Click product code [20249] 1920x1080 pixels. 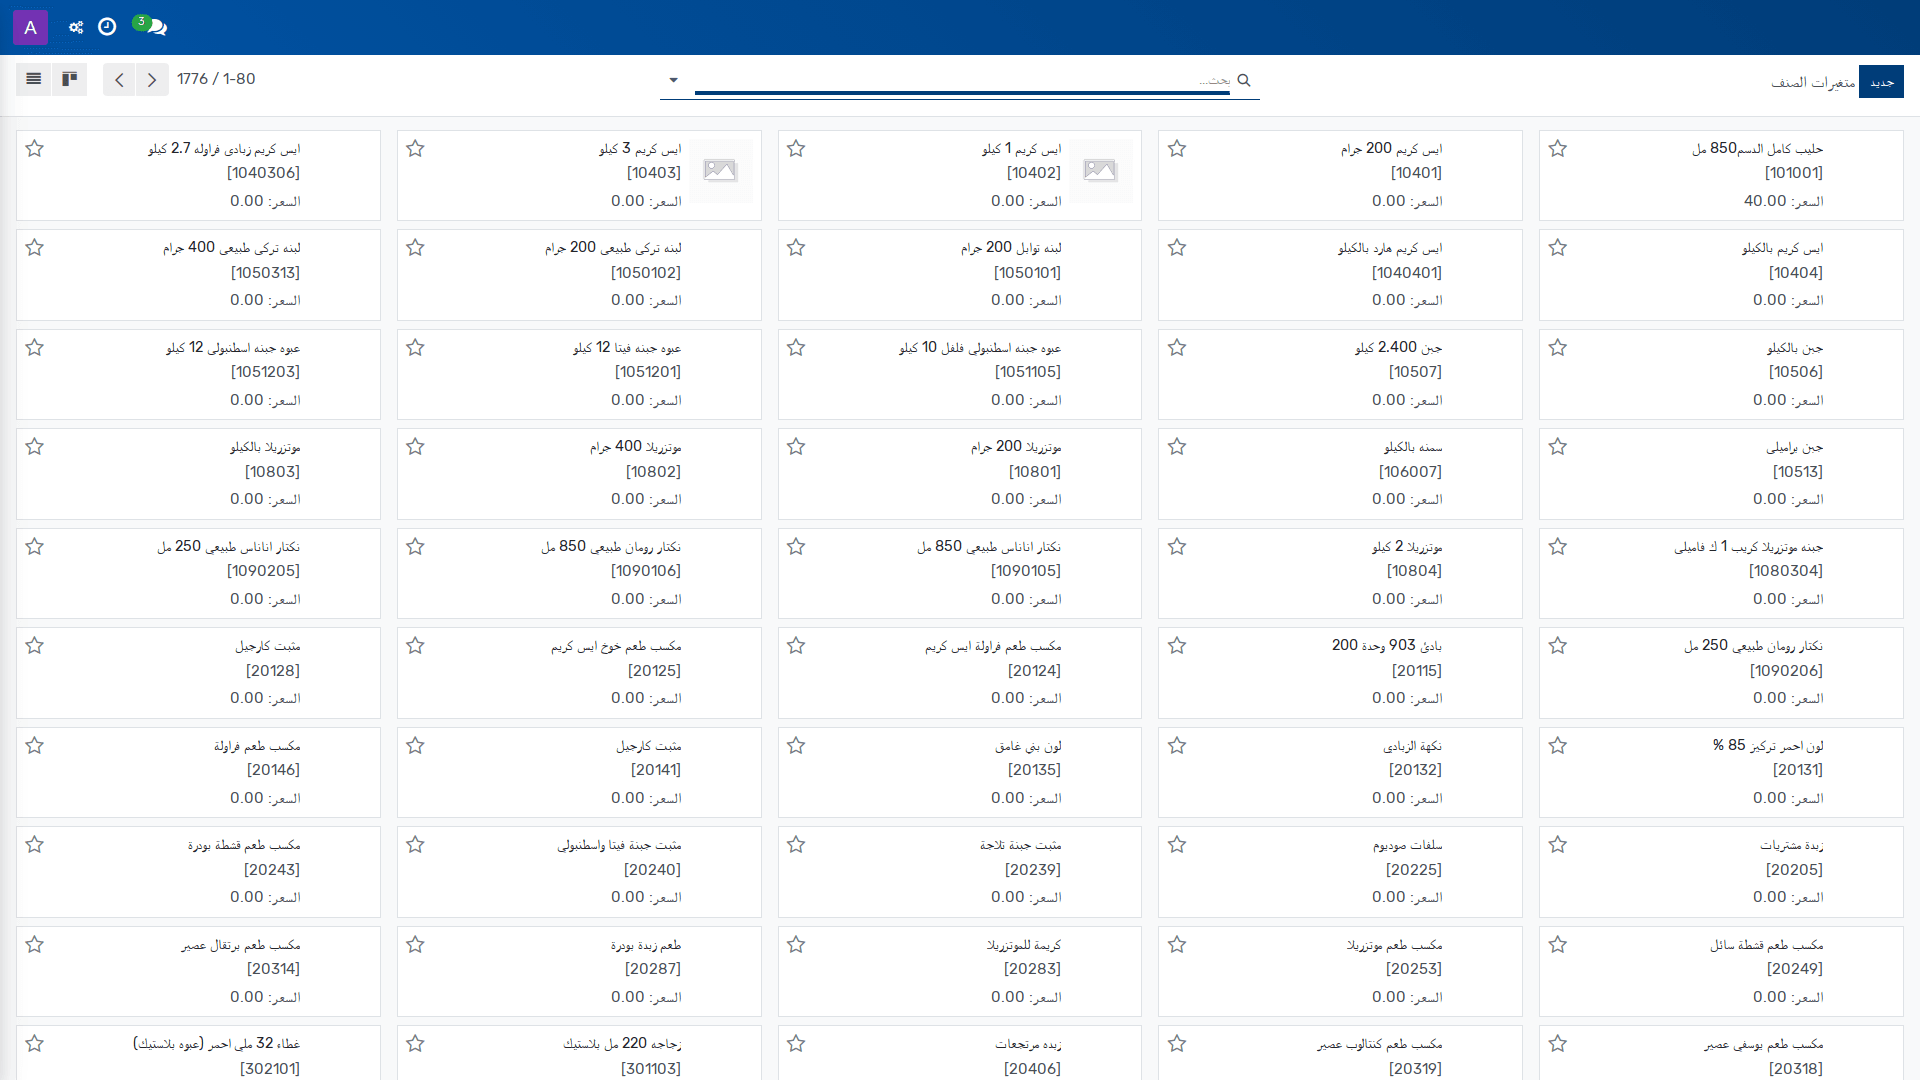[1795, 969]
